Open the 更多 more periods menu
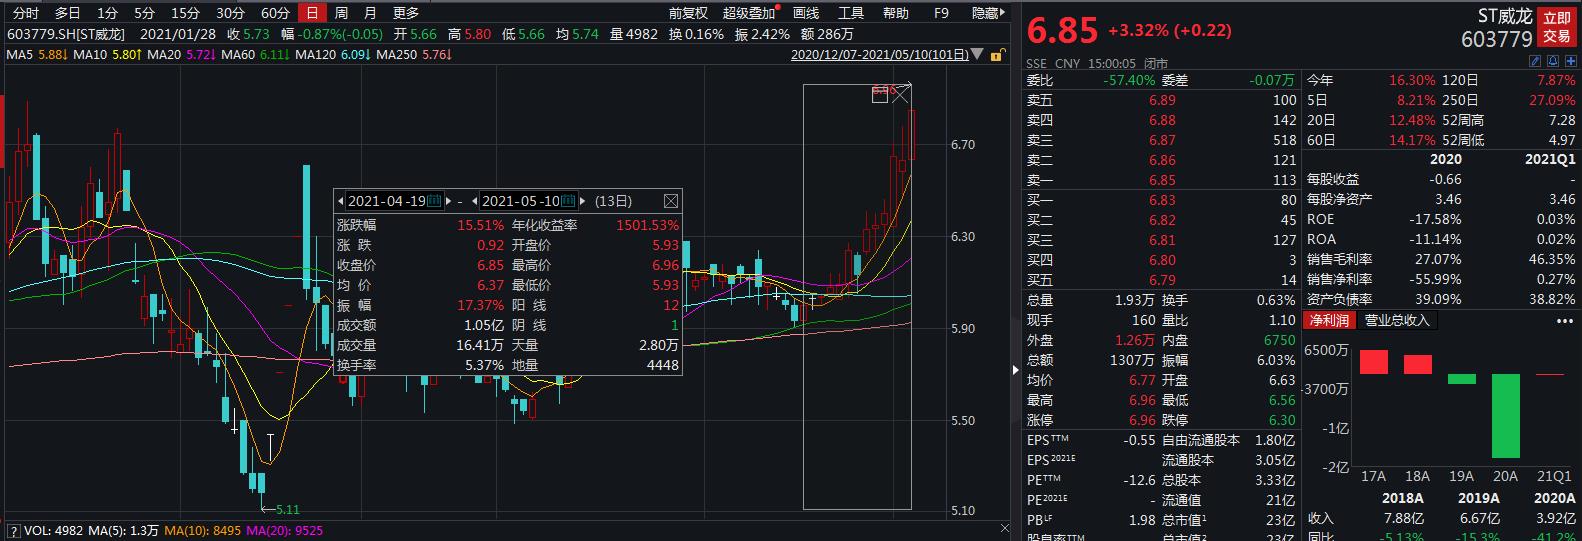Screen dimensions: 1582x541 point(406,13)
